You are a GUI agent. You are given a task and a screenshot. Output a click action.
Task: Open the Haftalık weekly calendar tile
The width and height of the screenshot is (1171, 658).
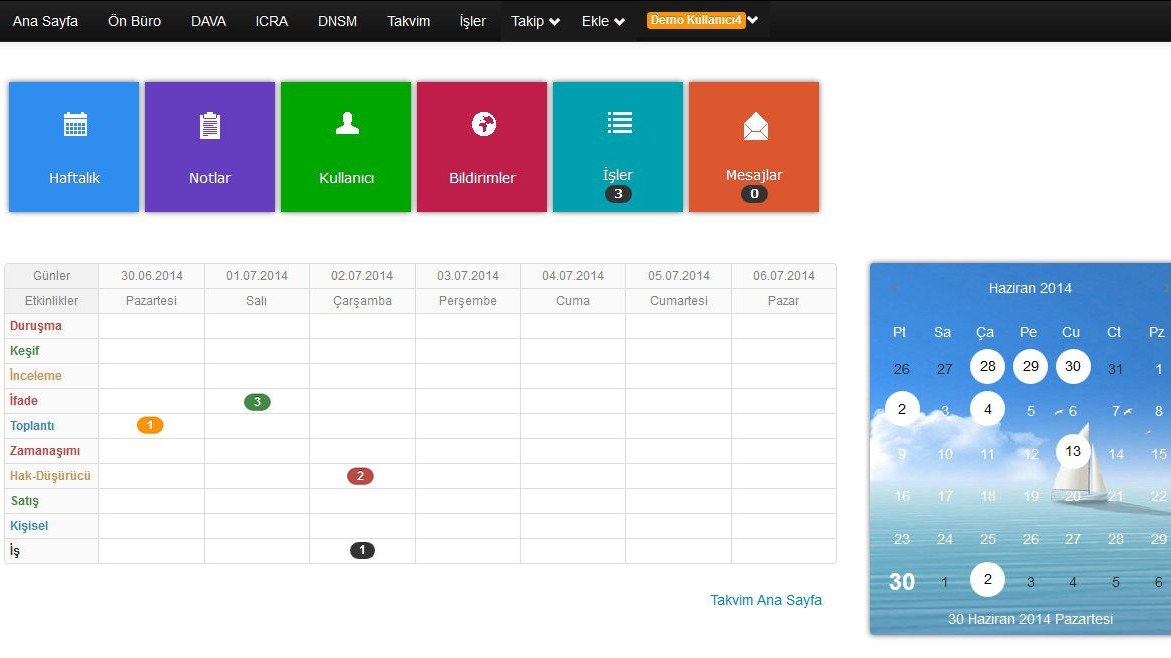click(74, 147)
